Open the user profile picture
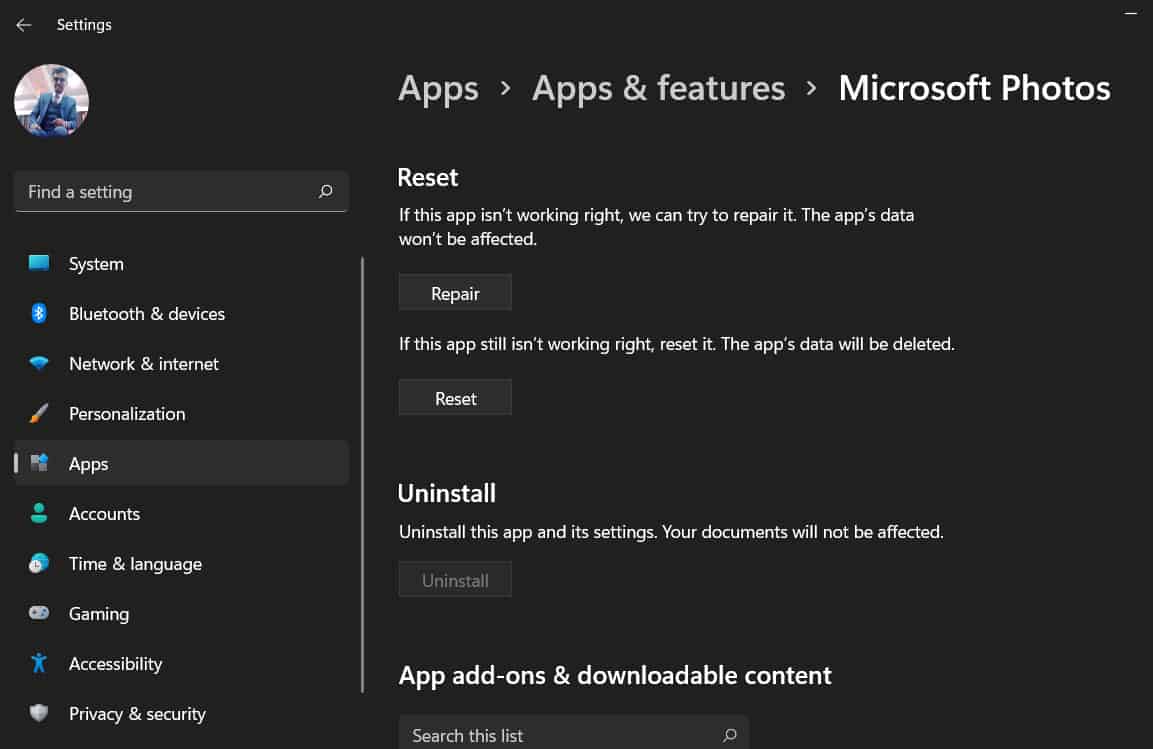Image resolution: width=1153 pixels, height=749 pixels. pyautogui.click(x=51, y=101)
